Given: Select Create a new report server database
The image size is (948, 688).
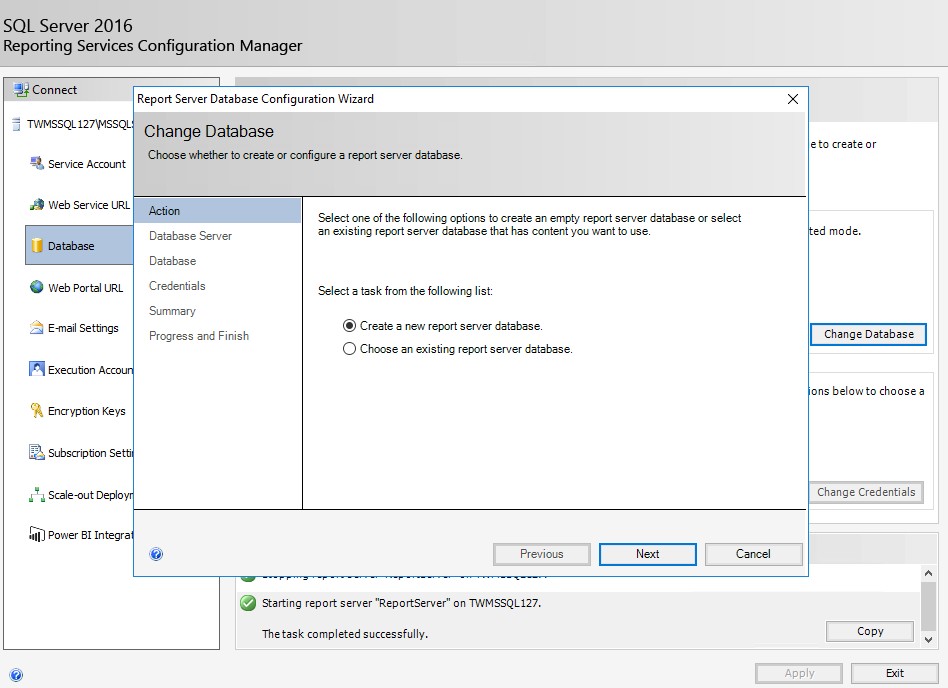Looking at the screenshot, I should (x=349, y=326).
